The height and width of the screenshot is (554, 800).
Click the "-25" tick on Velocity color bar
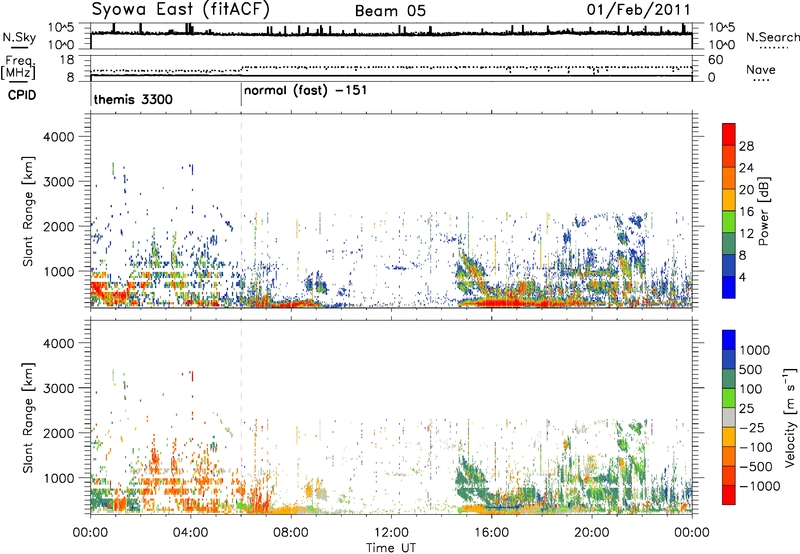[x=752, y=428]
